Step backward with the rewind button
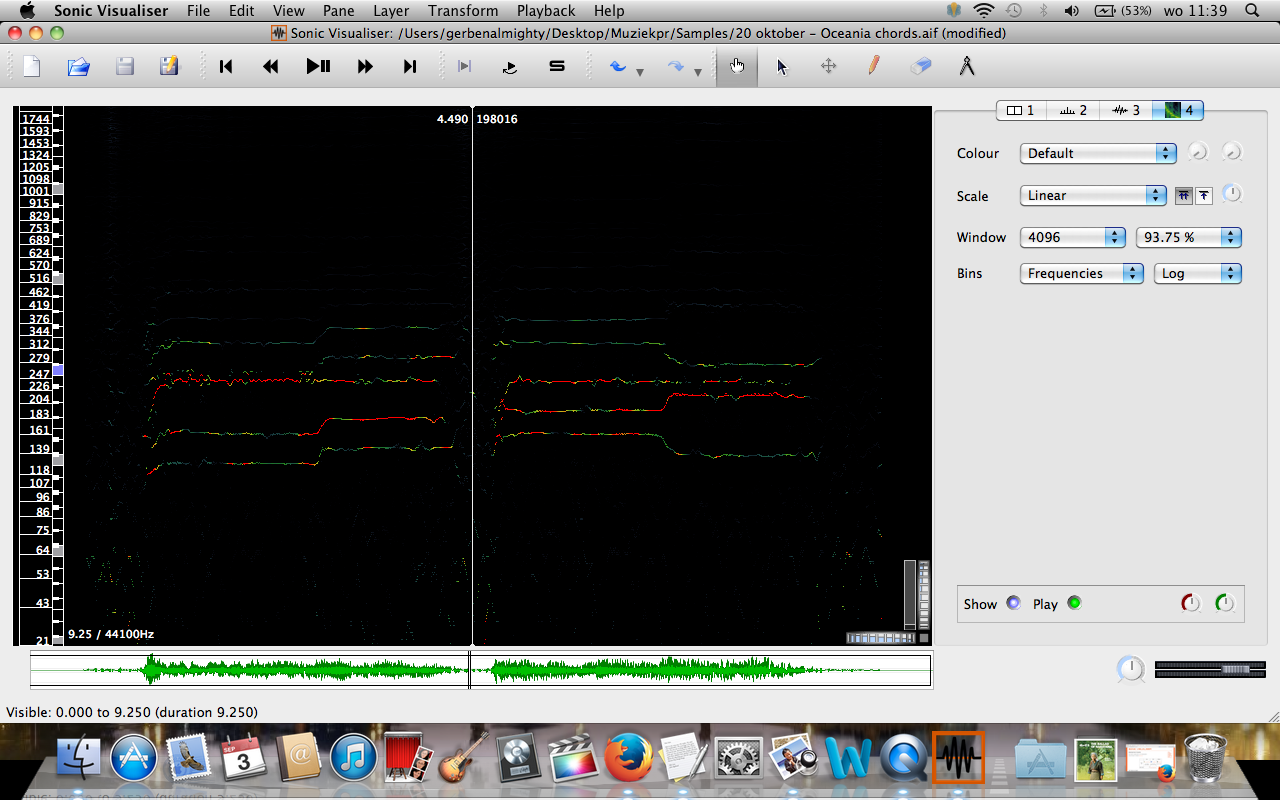The image size is (1280, 800). pos(270,66)
